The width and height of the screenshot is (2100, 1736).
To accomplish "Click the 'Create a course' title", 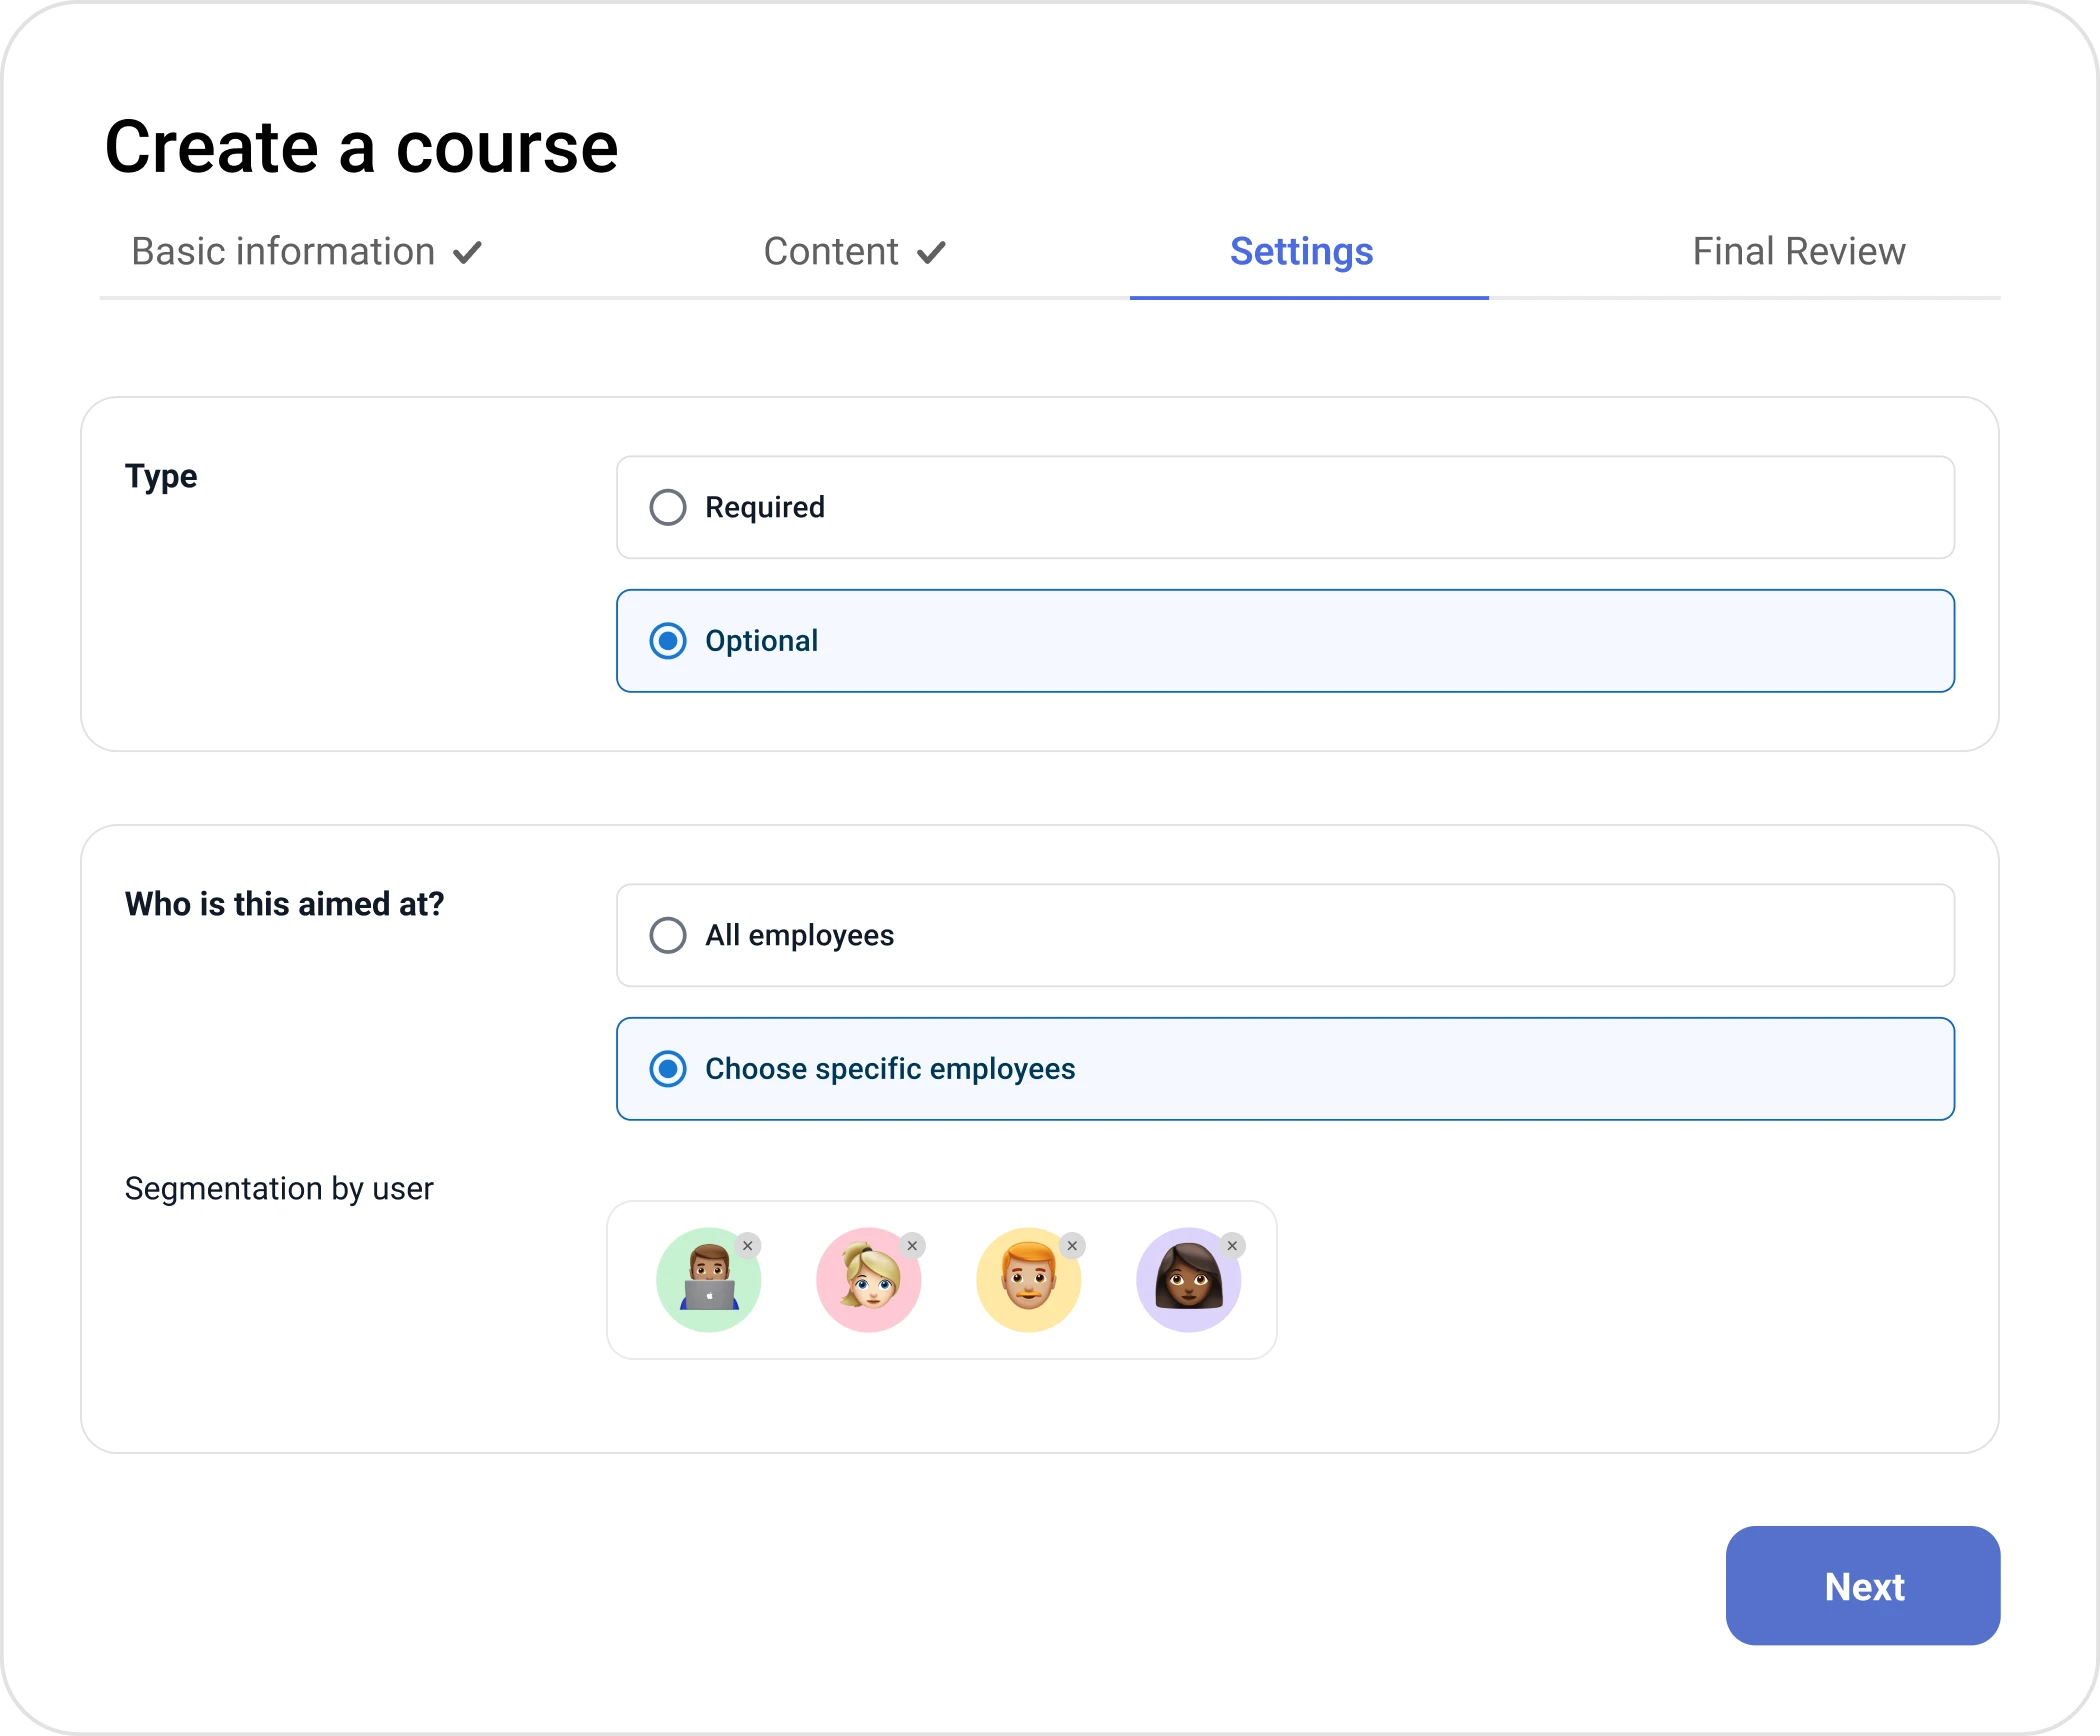I will [362, 147].
